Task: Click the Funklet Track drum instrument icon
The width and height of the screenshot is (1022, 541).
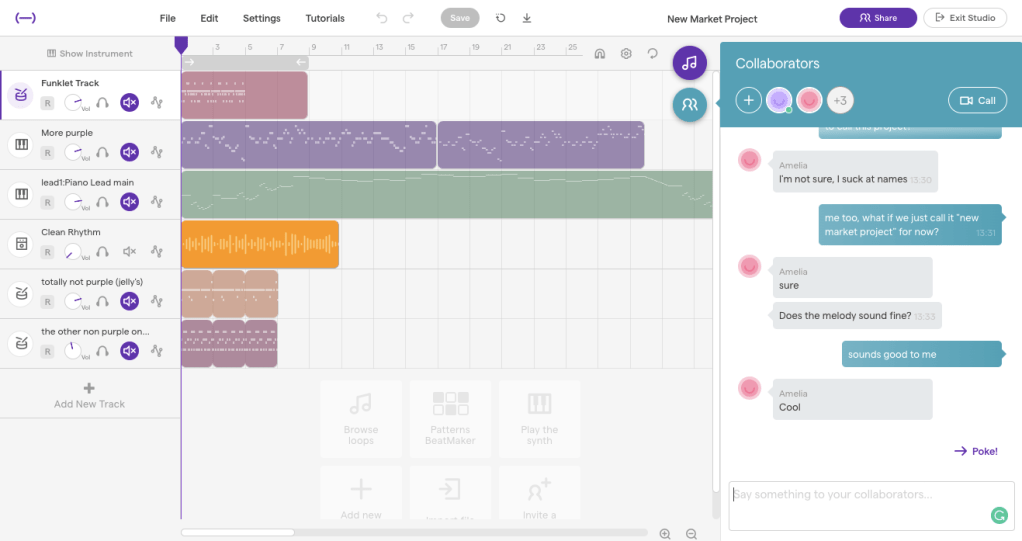Action: [x=19, y=95]
